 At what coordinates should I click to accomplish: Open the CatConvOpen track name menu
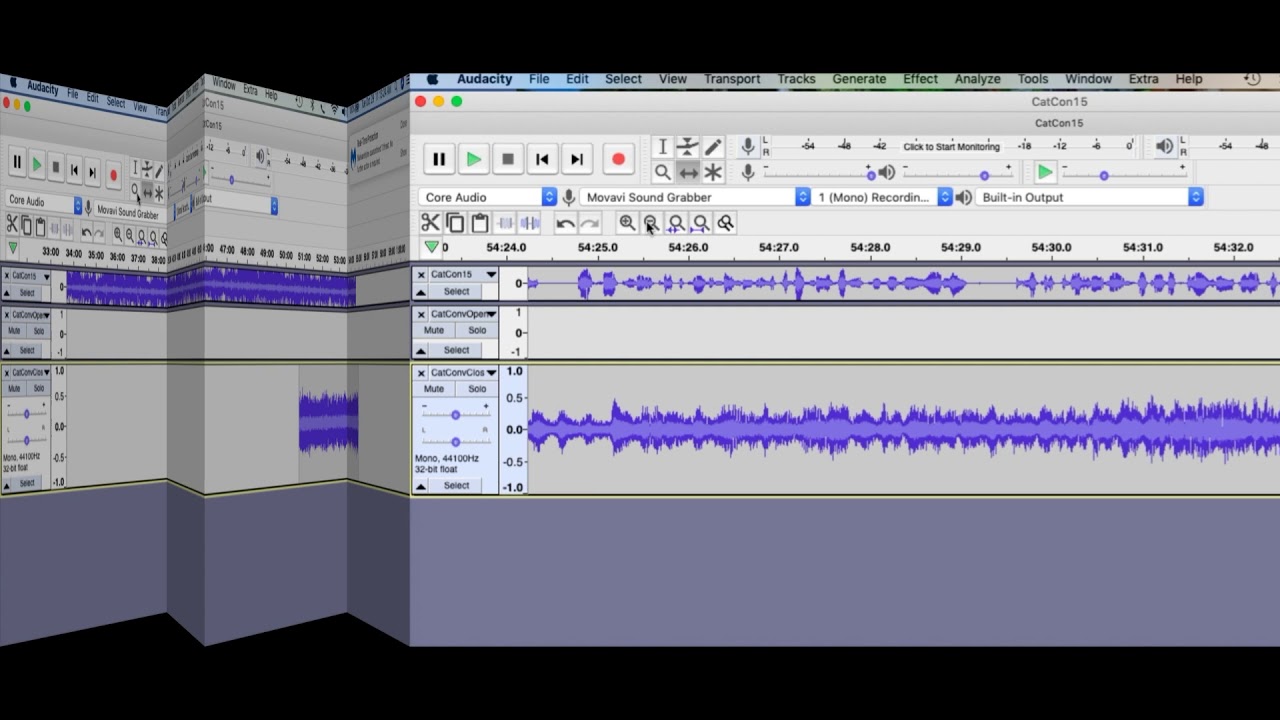click(464, 314)
